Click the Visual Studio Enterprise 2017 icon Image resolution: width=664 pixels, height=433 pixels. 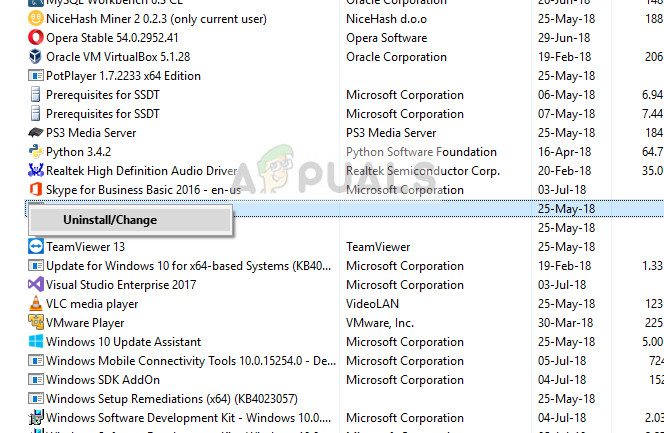pyautogui.click(x=36, y=285)
